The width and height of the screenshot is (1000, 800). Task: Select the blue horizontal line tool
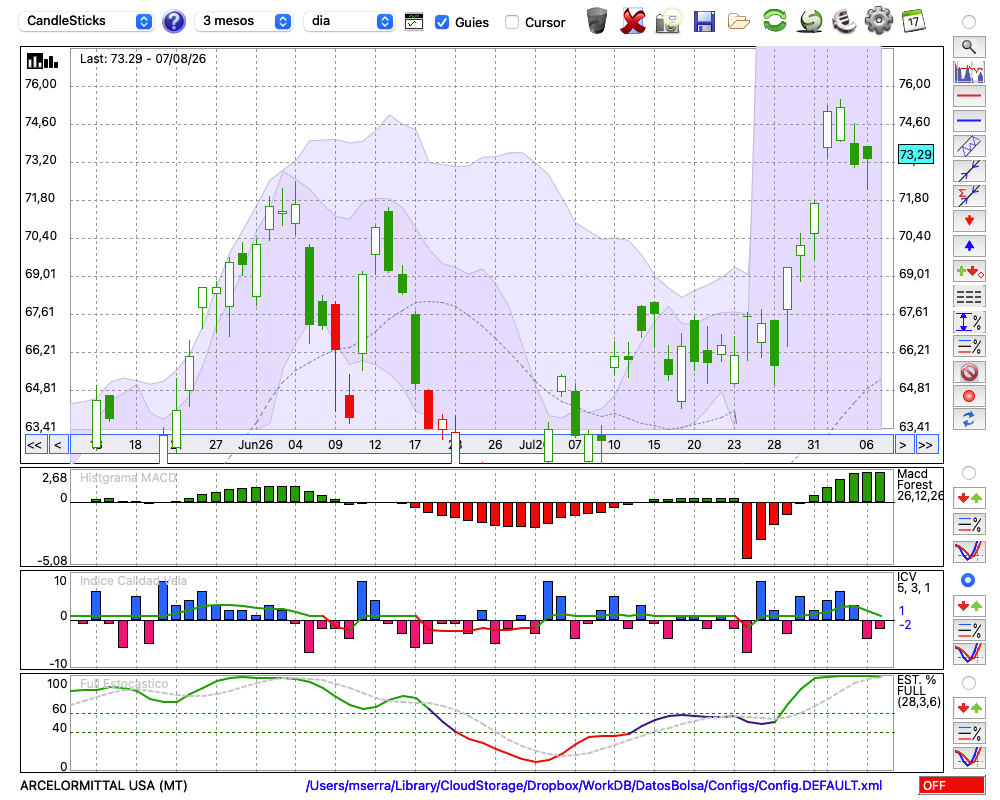[x=969, y=121]
